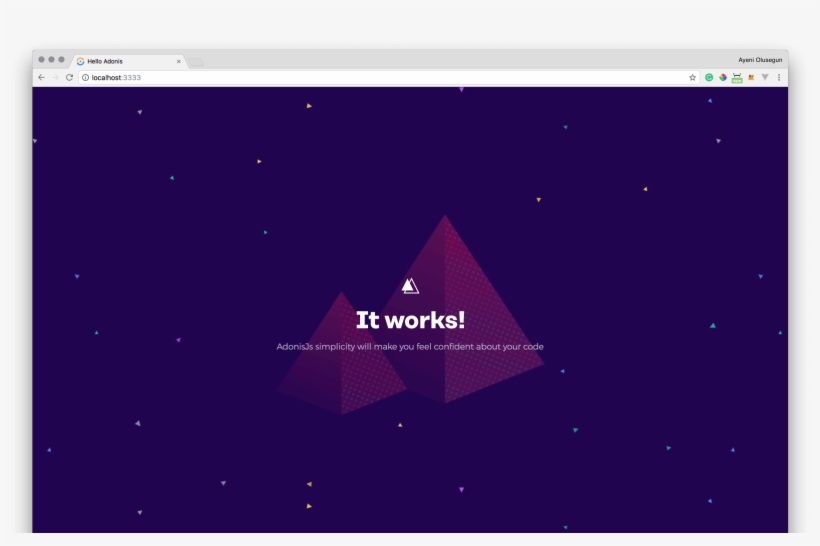Open the Ayeni Olusegun profile button

(760, 60)
